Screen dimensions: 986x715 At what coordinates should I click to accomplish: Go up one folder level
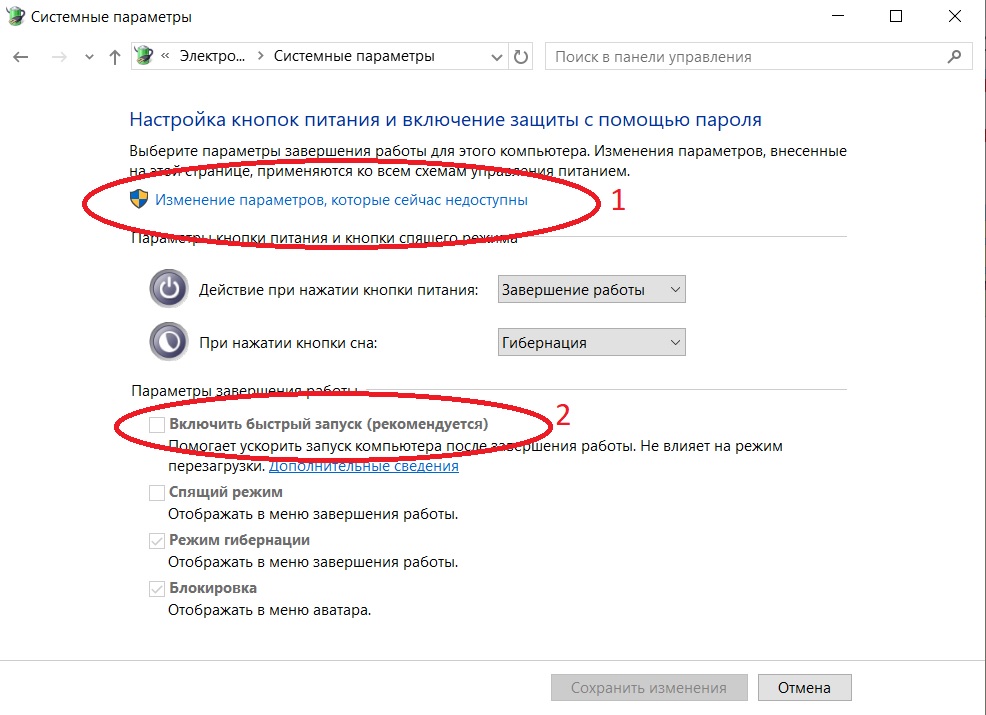tap(114, 57)
